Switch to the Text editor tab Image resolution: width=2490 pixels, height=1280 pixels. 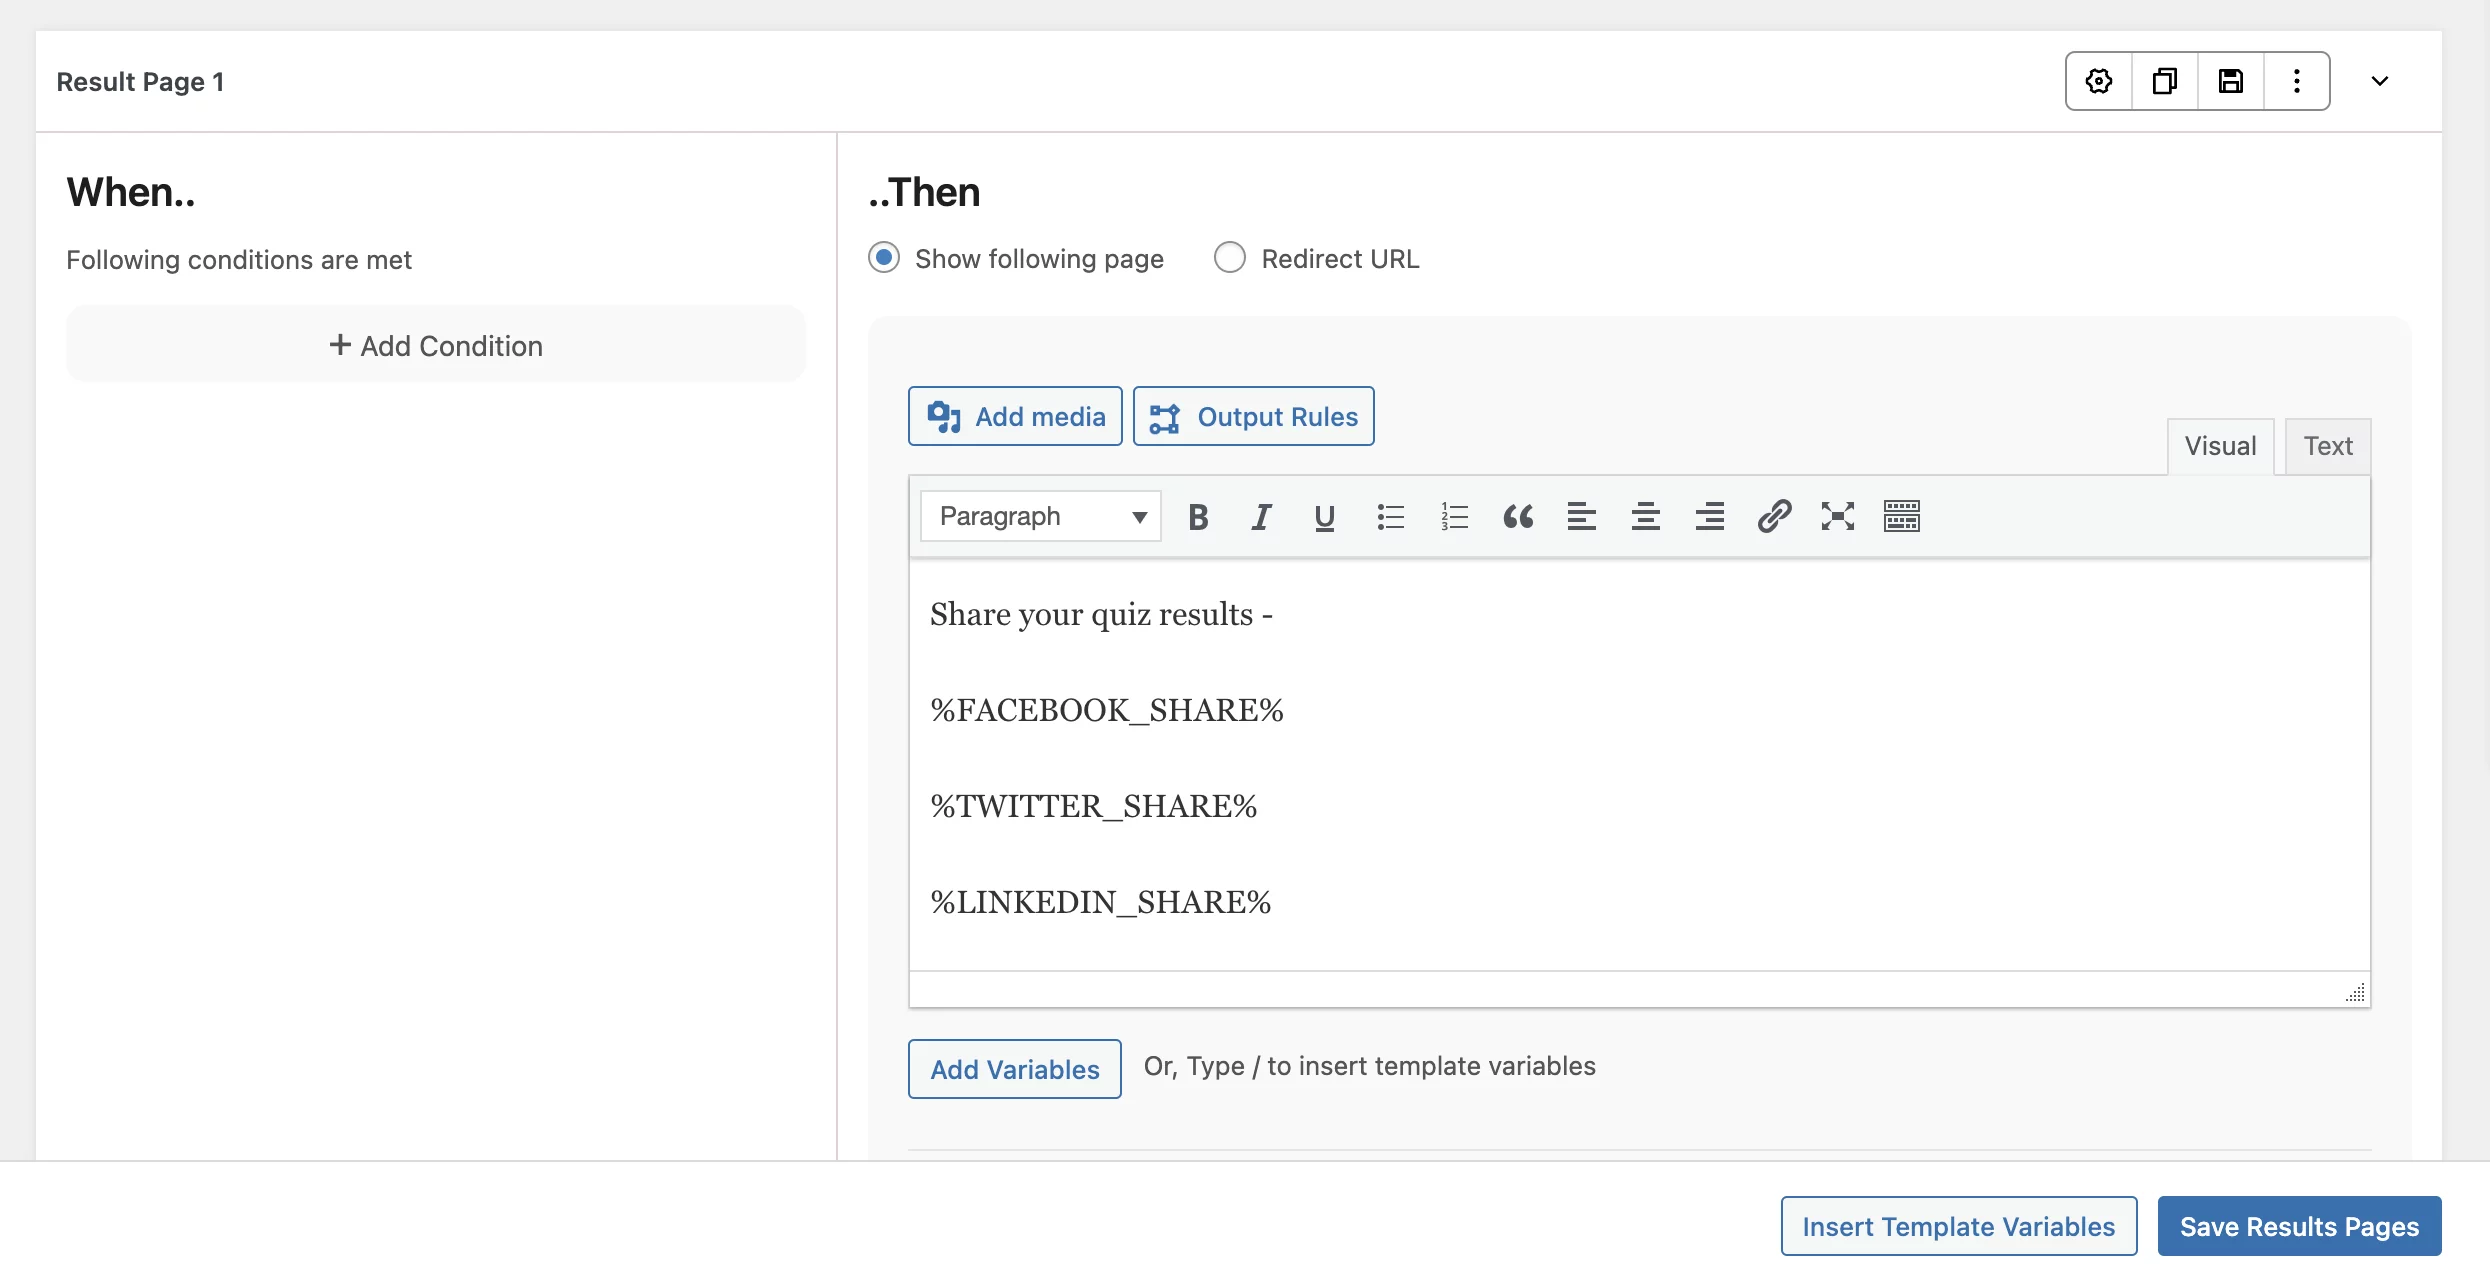2328,446
